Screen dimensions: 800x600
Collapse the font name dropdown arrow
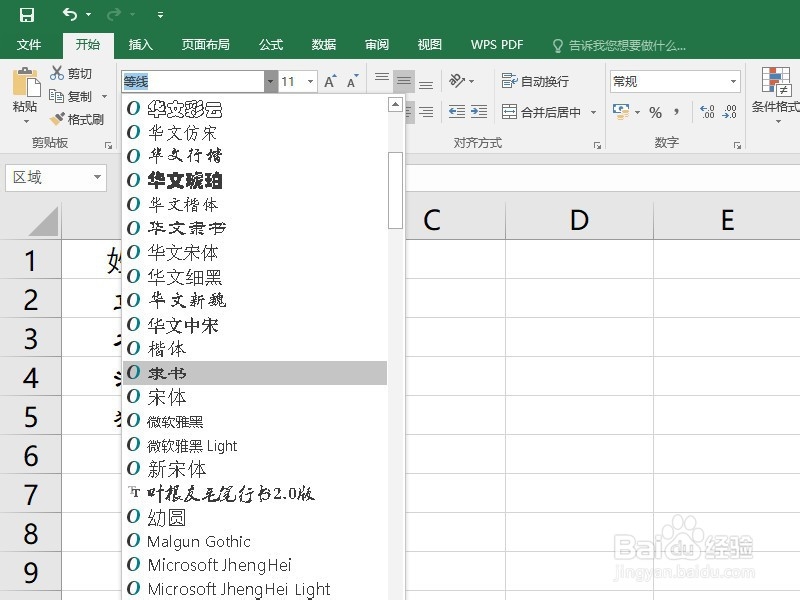point(270,82)
